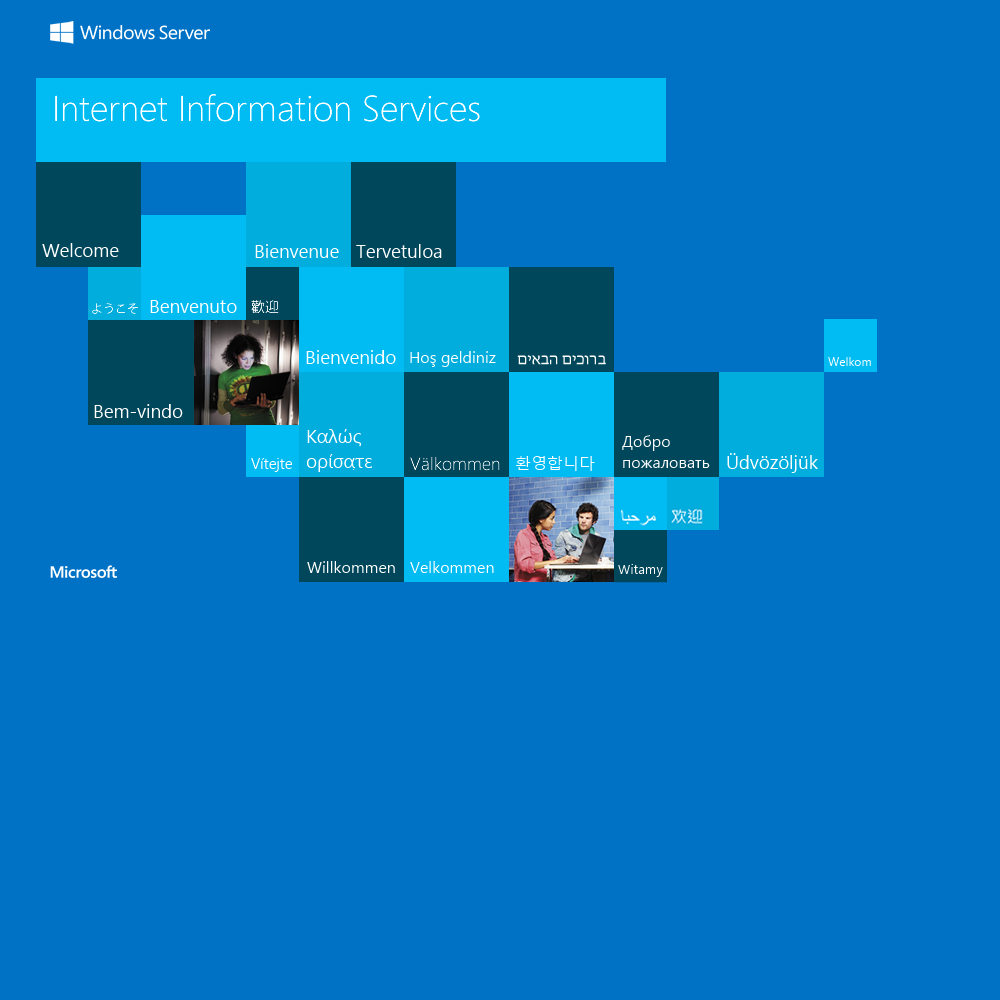Image resolution: width=1000 pixels, height=1000 pixels.
Task: Select the "Welcome" tile
Action: pos(89,214)
